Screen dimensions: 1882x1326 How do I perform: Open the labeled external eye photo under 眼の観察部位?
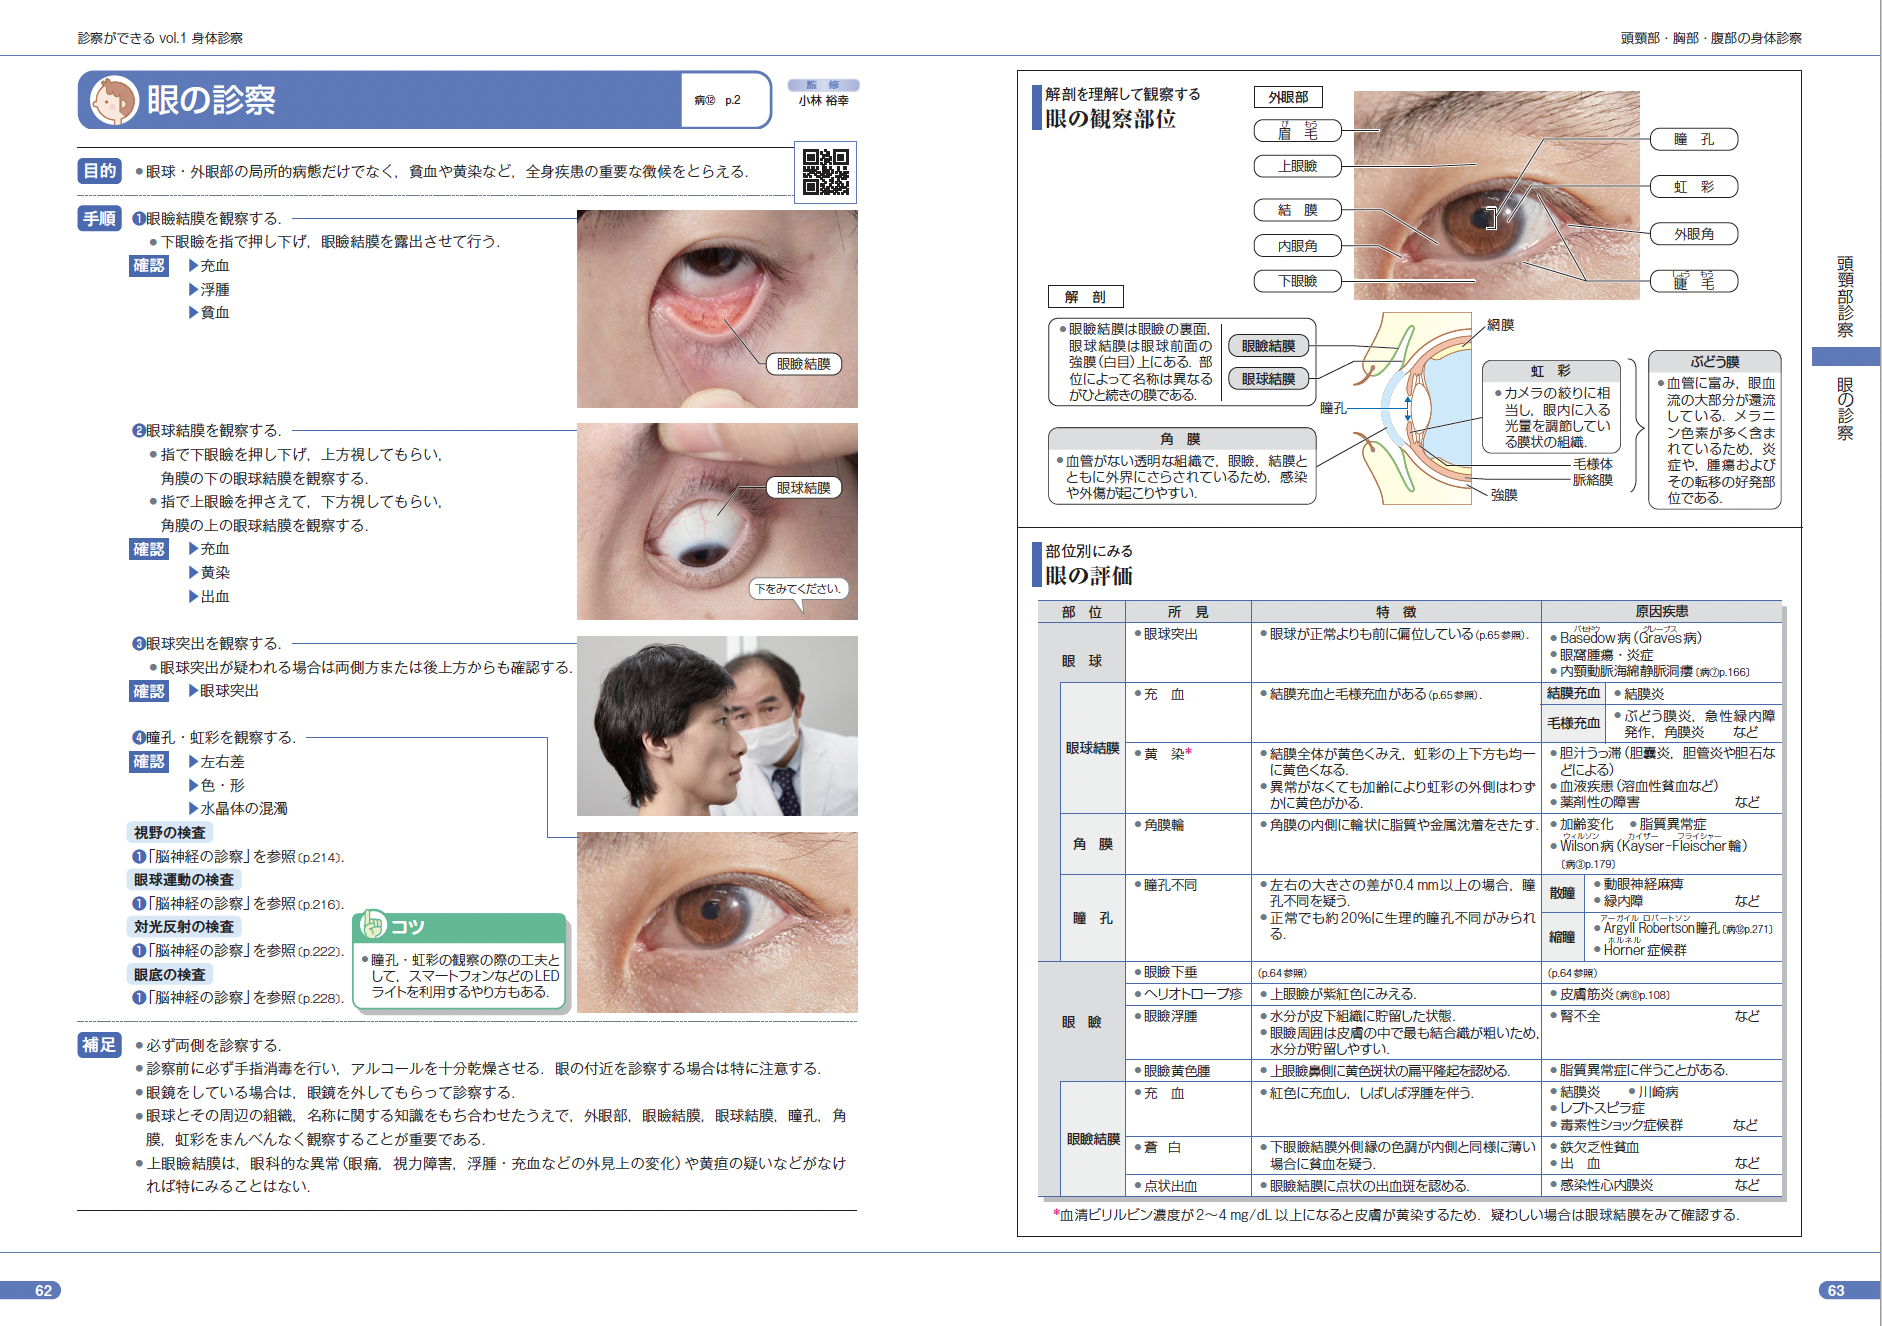point(1496,196)
